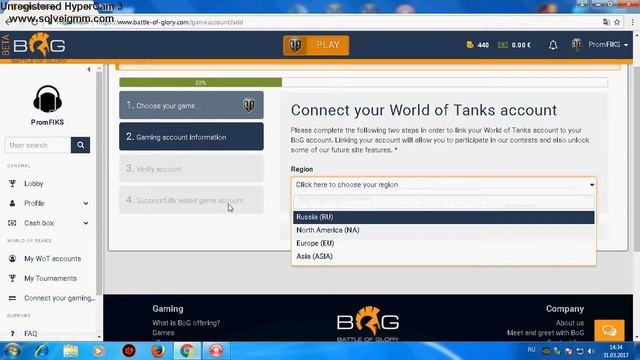Collapse the sidebar with arrow icon
This screenshot has height=360, width=640.
pos(89,69)
